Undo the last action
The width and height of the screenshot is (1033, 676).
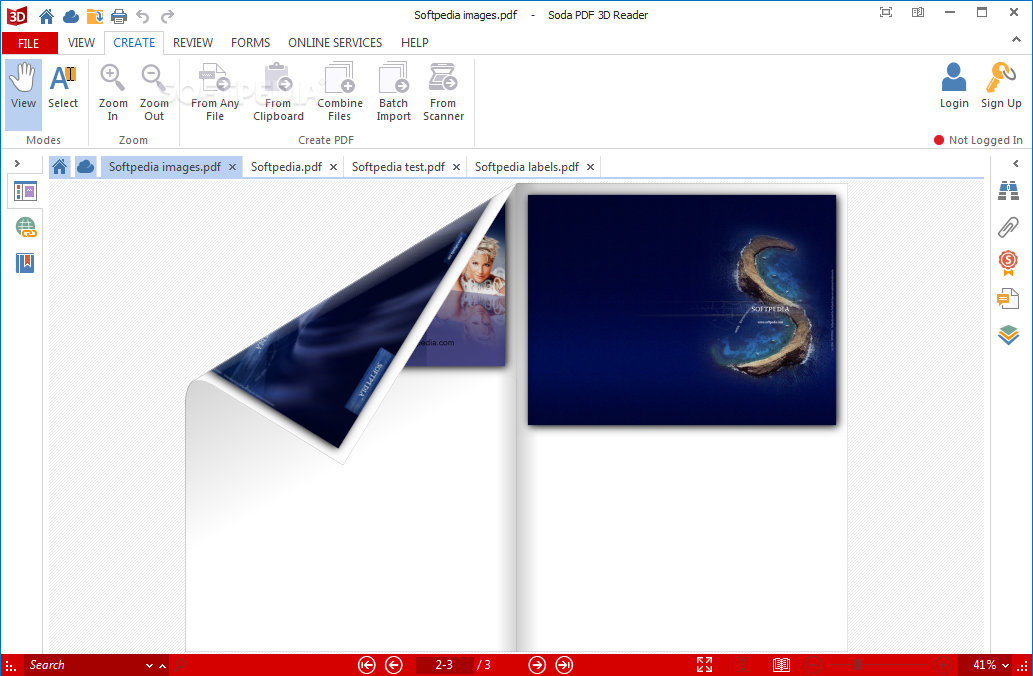point(143,16)
